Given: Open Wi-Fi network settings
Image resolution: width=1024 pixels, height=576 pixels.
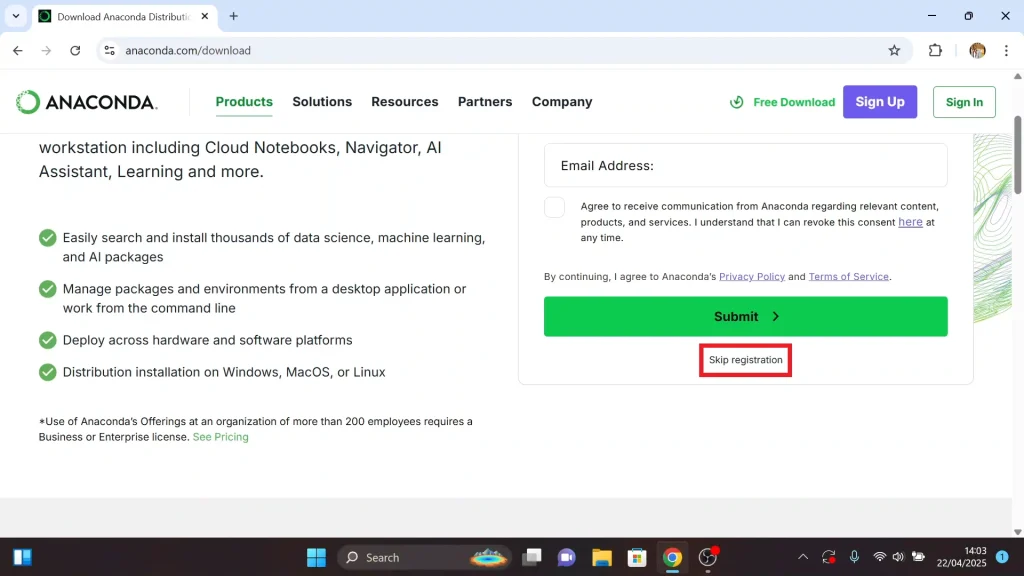Looking at the screenshot, I should [x=880, y=557].
